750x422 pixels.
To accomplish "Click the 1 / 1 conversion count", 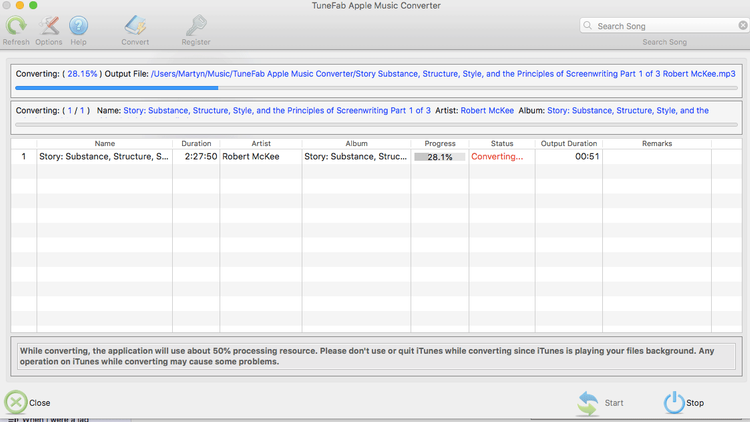I will (76, 111).
